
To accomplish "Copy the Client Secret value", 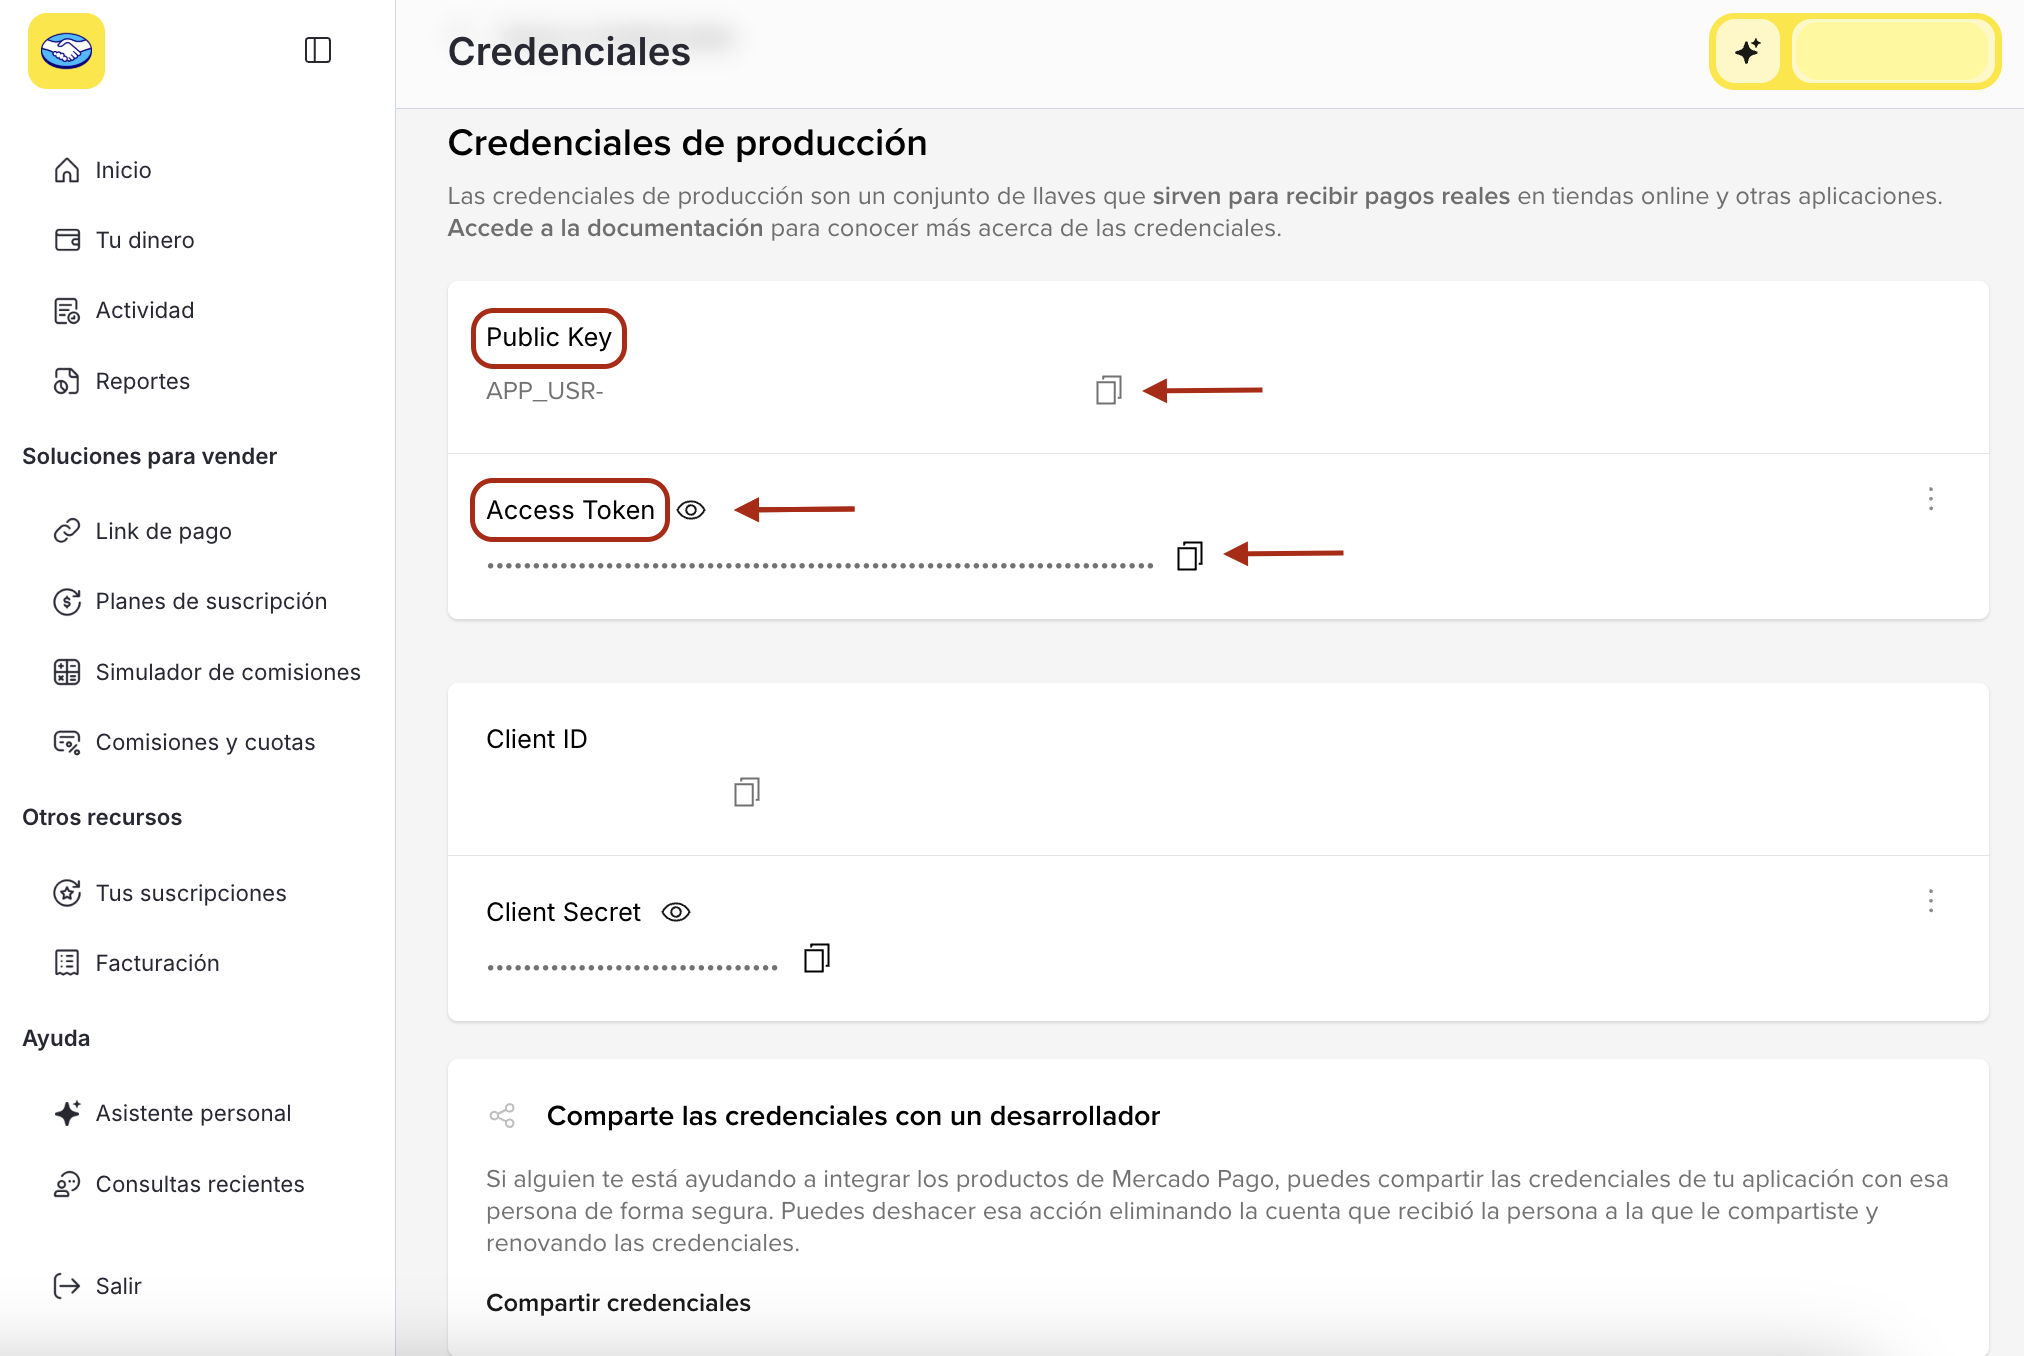I will click(x=817, y=958).
